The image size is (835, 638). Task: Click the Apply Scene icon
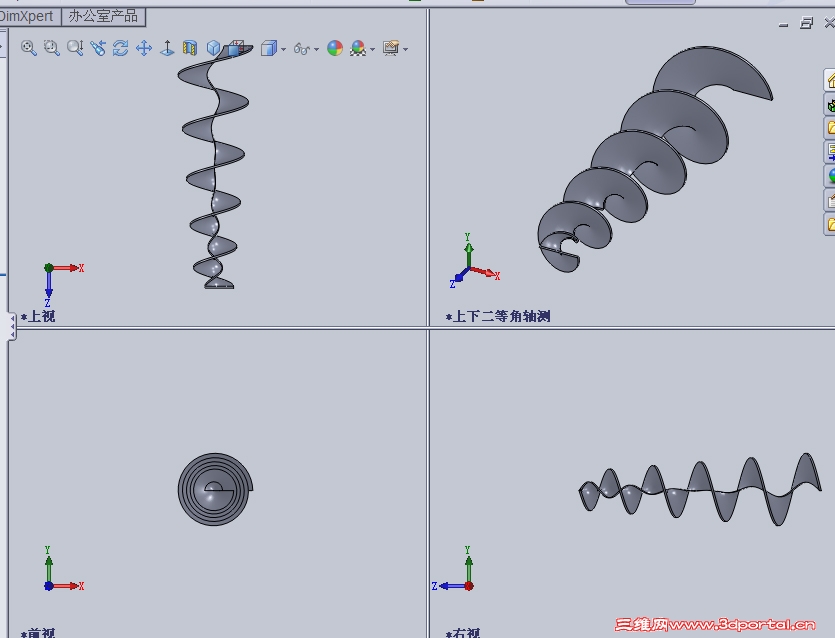358,48
